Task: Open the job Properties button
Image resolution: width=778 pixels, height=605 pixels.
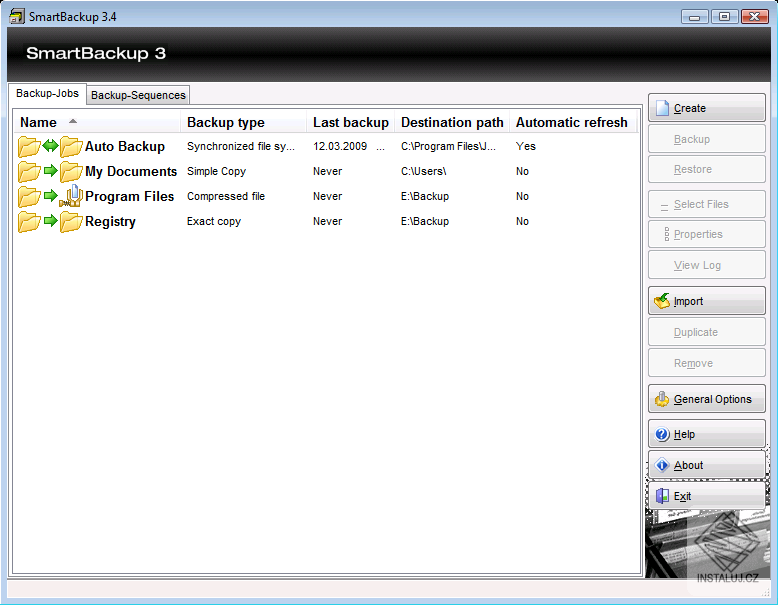Action: pos(707,234)
